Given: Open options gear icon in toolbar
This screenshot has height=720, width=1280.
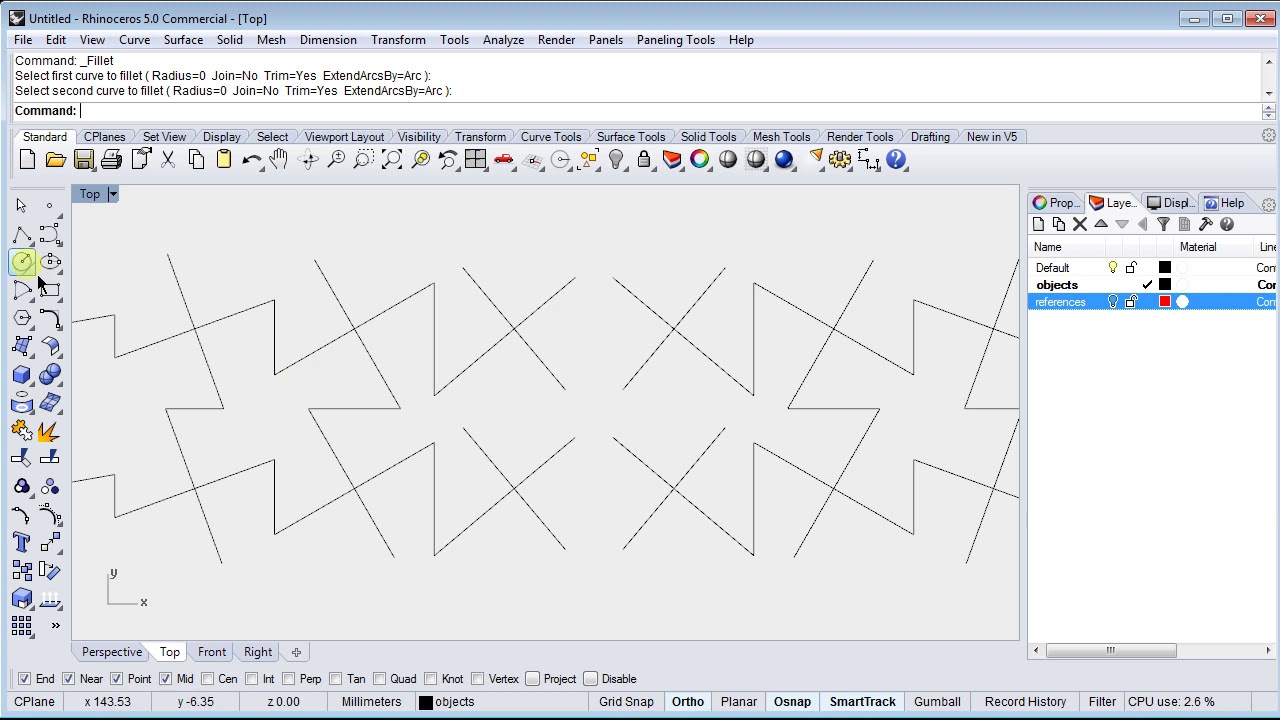Looking at the screenshot, I should [840, 160].
